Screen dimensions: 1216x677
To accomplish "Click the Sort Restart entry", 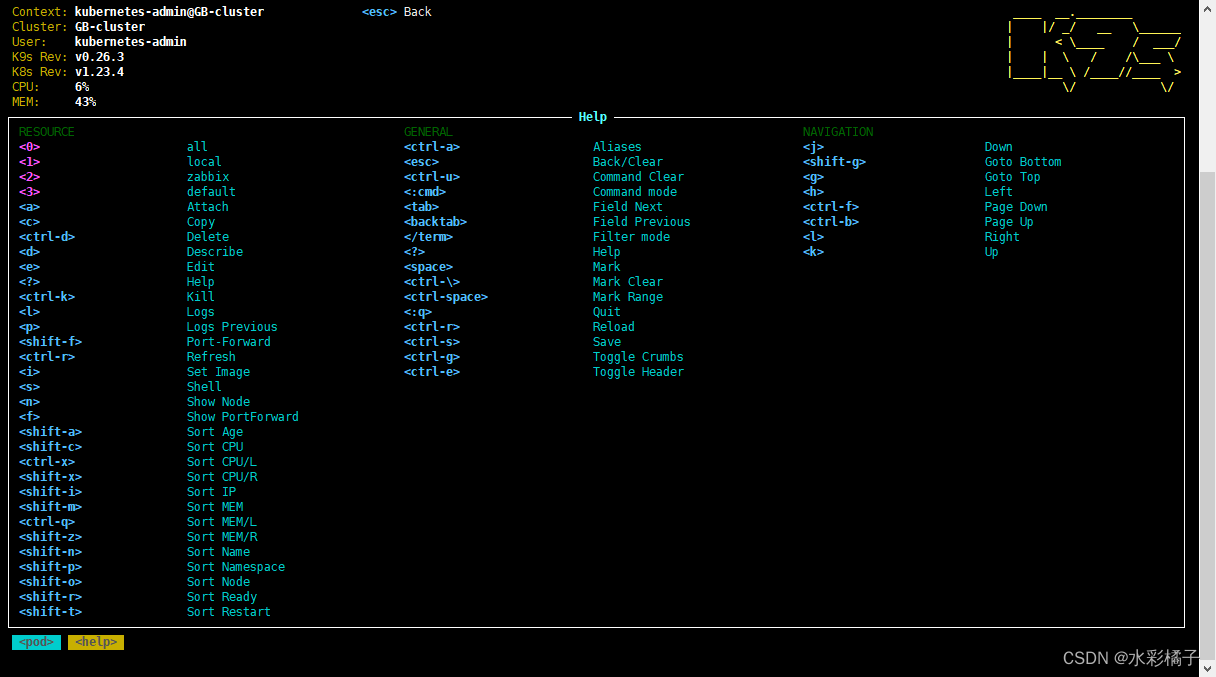I will [x=229, y=612].
